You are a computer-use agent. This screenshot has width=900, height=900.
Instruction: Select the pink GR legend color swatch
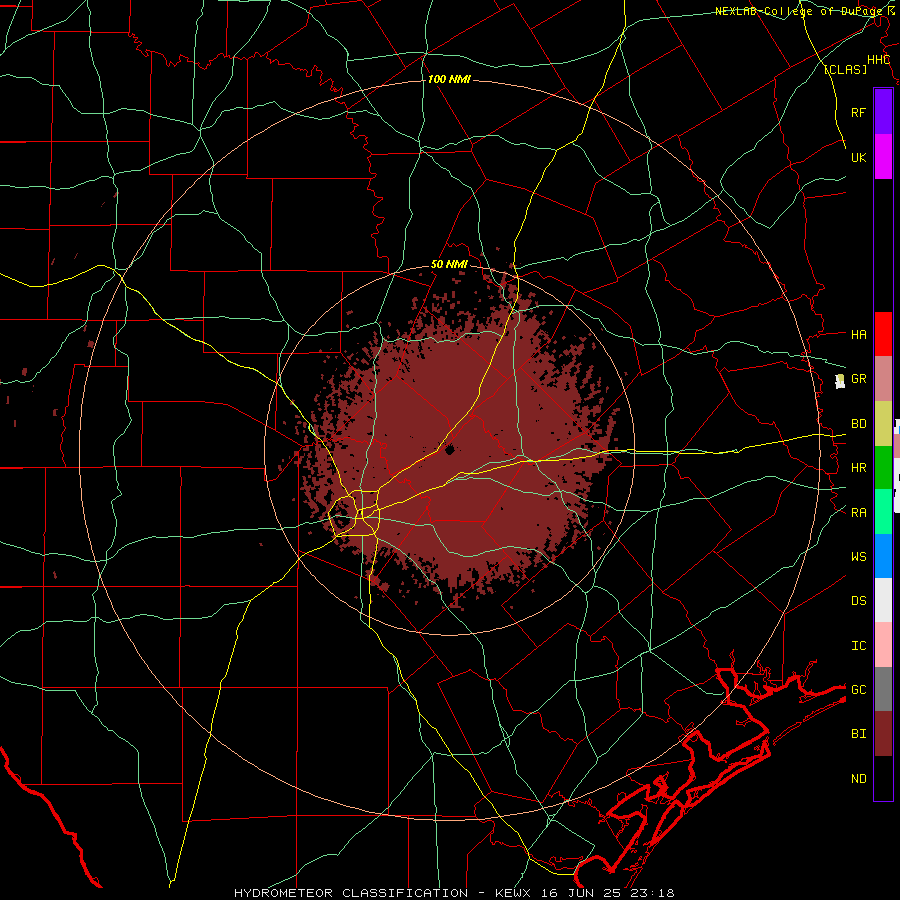tap(883, 379)
